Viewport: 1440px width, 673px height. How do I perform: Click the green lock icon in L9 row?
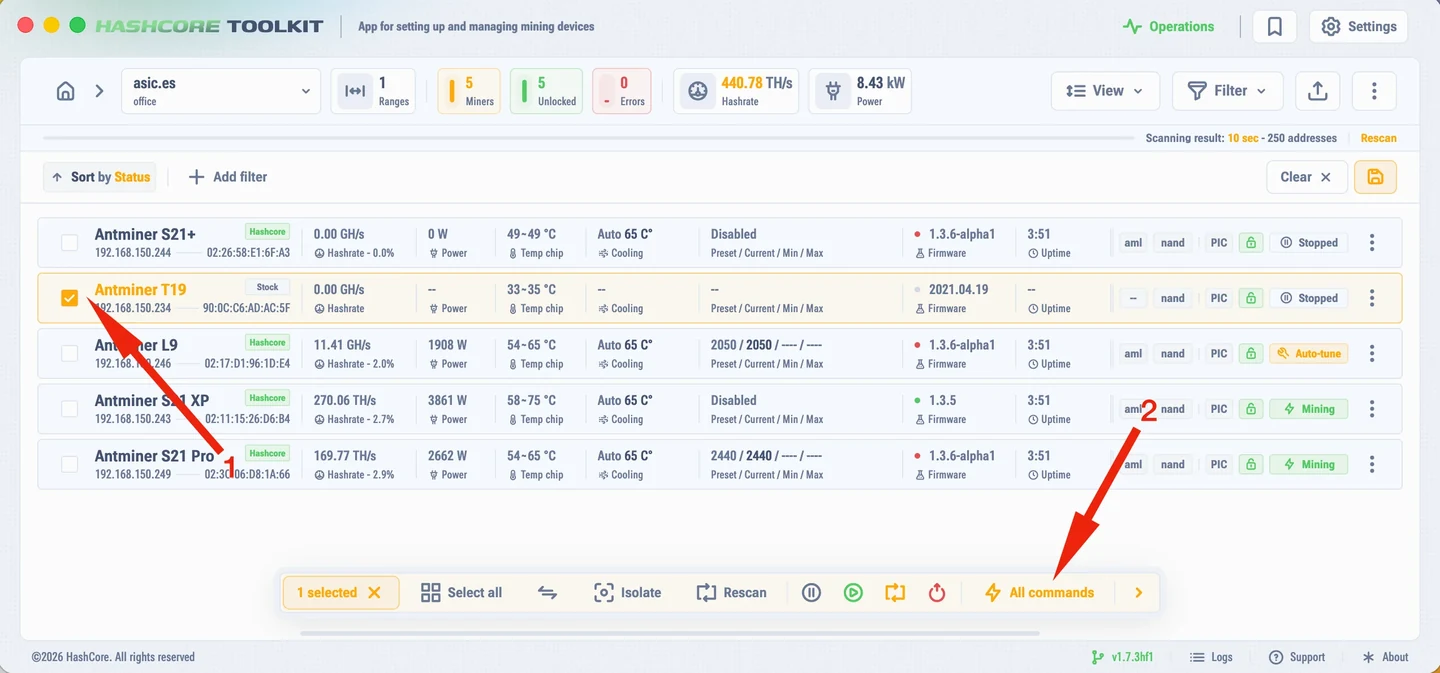tap(1250, 353)
